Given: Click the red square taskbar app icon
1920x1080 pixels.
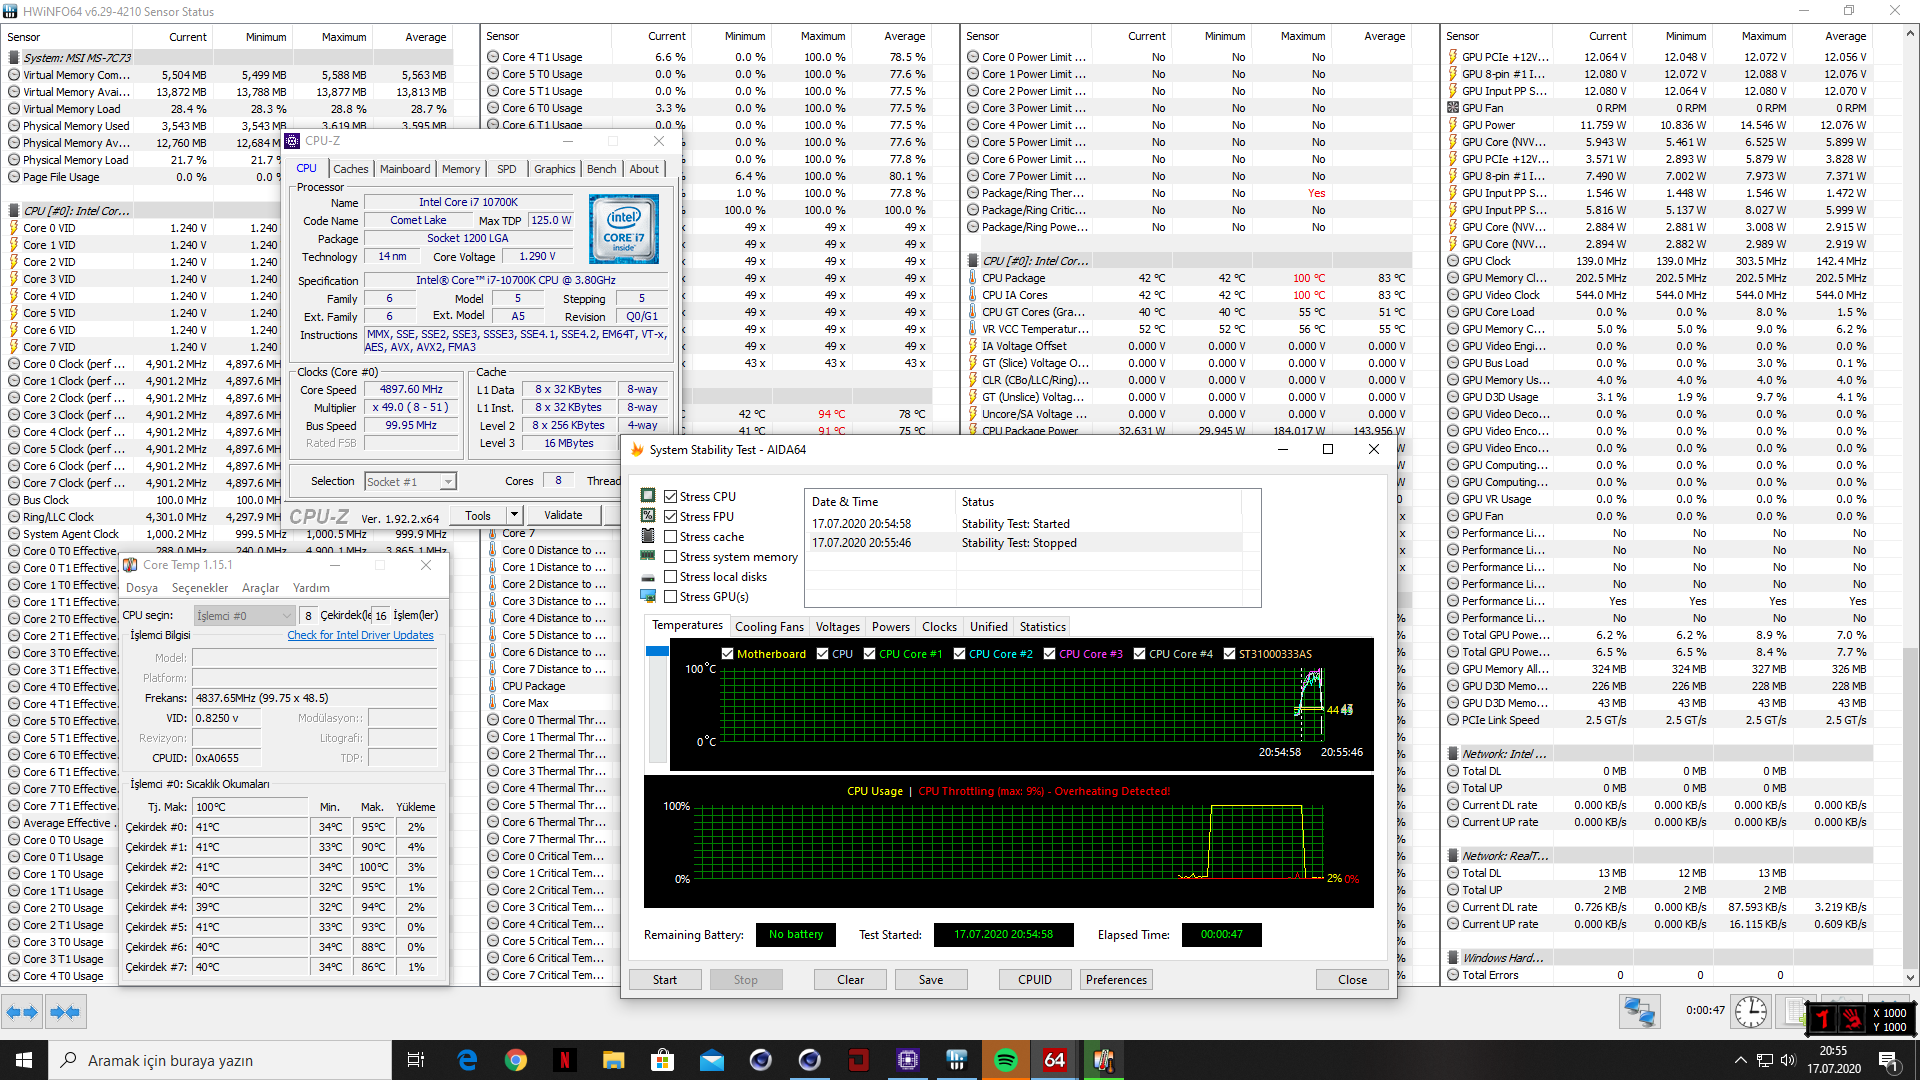Looking at the screenshot, I should 859,1060.
